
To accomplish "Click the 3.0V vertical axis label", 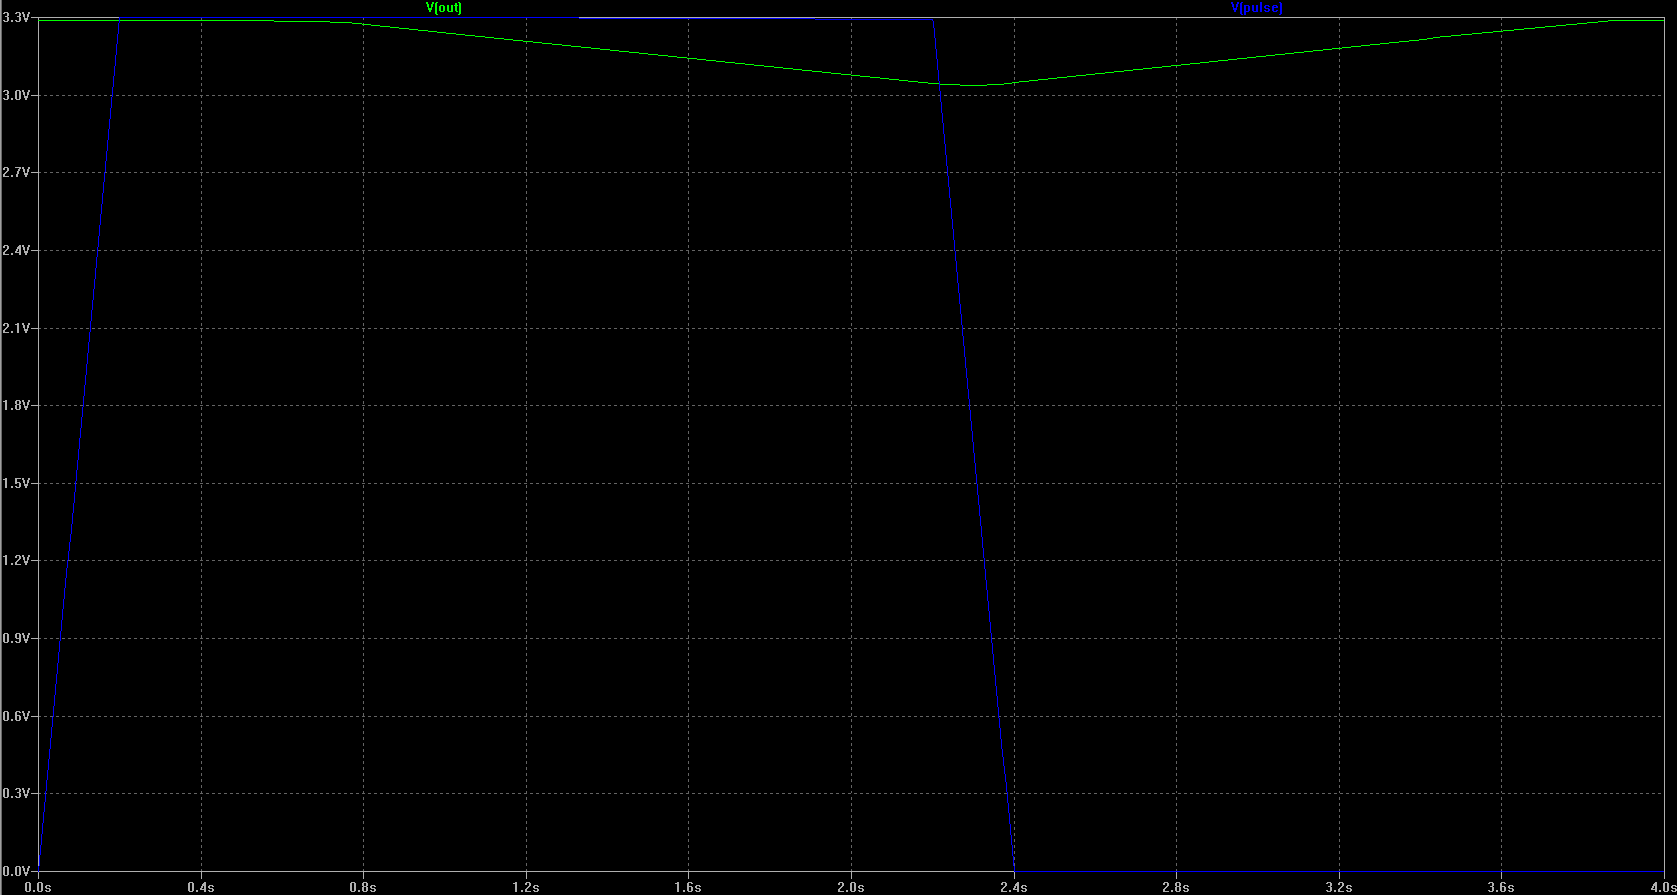I will (18, 95).
